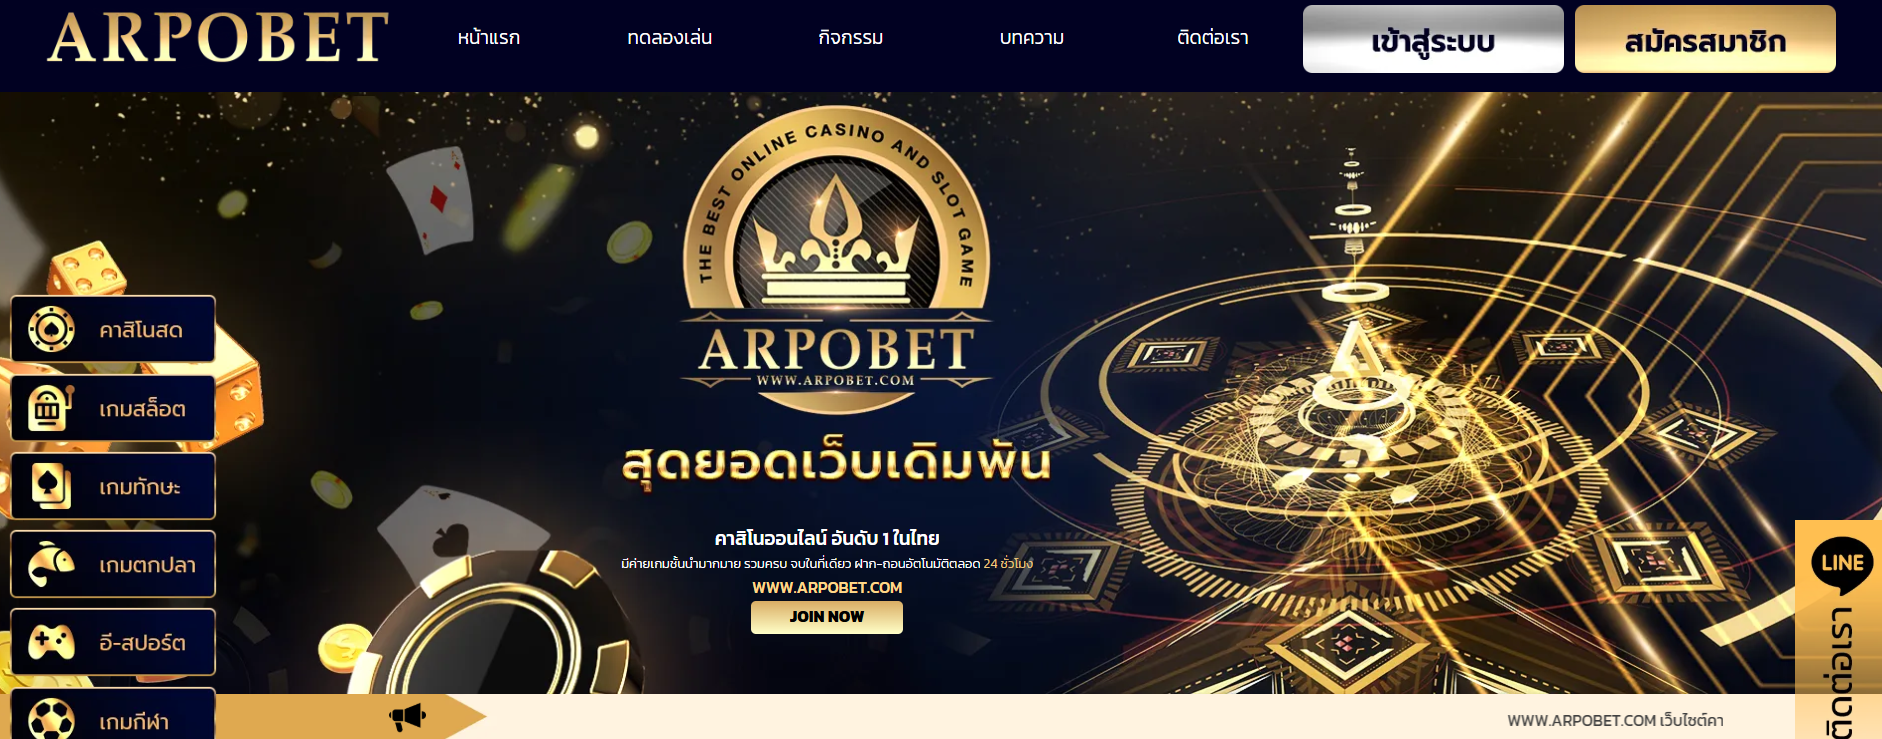This screenshot has width=1882, height=739.
Task: Click the ARPOBET crown emblem banner
Action: pyautogui.click(x=836, y=260)
